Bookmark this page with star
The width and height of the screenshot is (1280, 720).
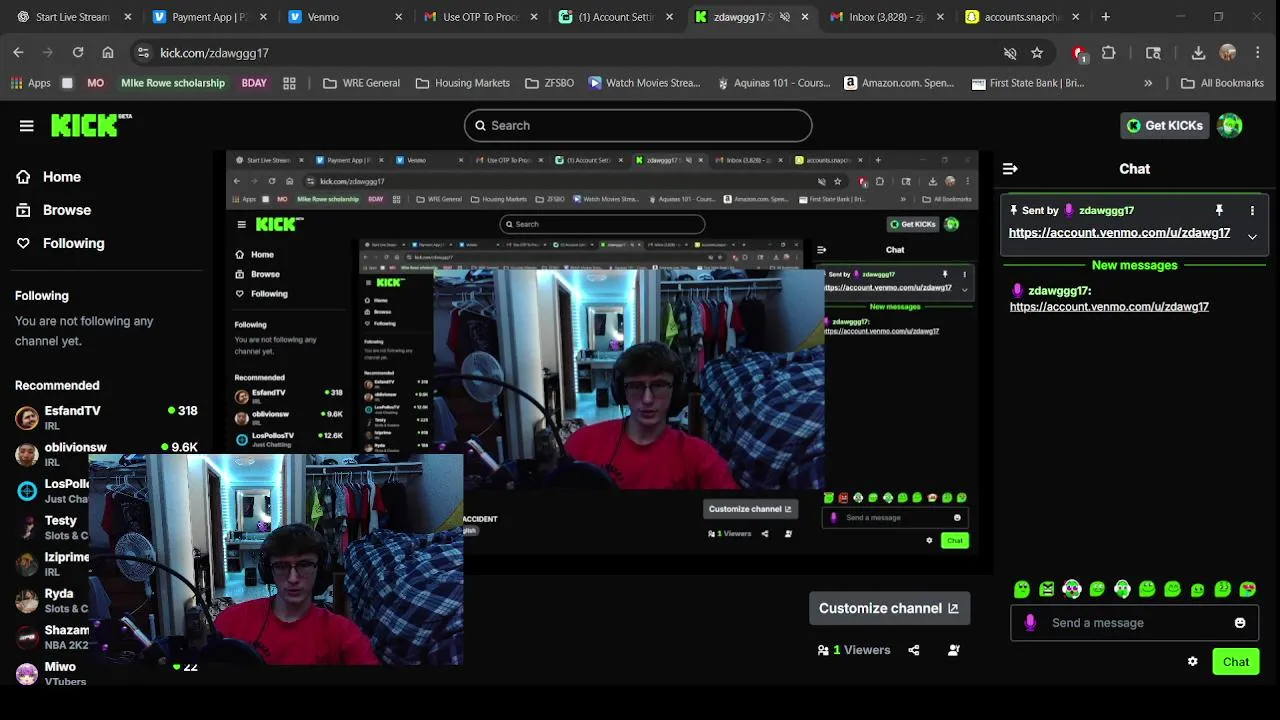(x=1037, y=53)
